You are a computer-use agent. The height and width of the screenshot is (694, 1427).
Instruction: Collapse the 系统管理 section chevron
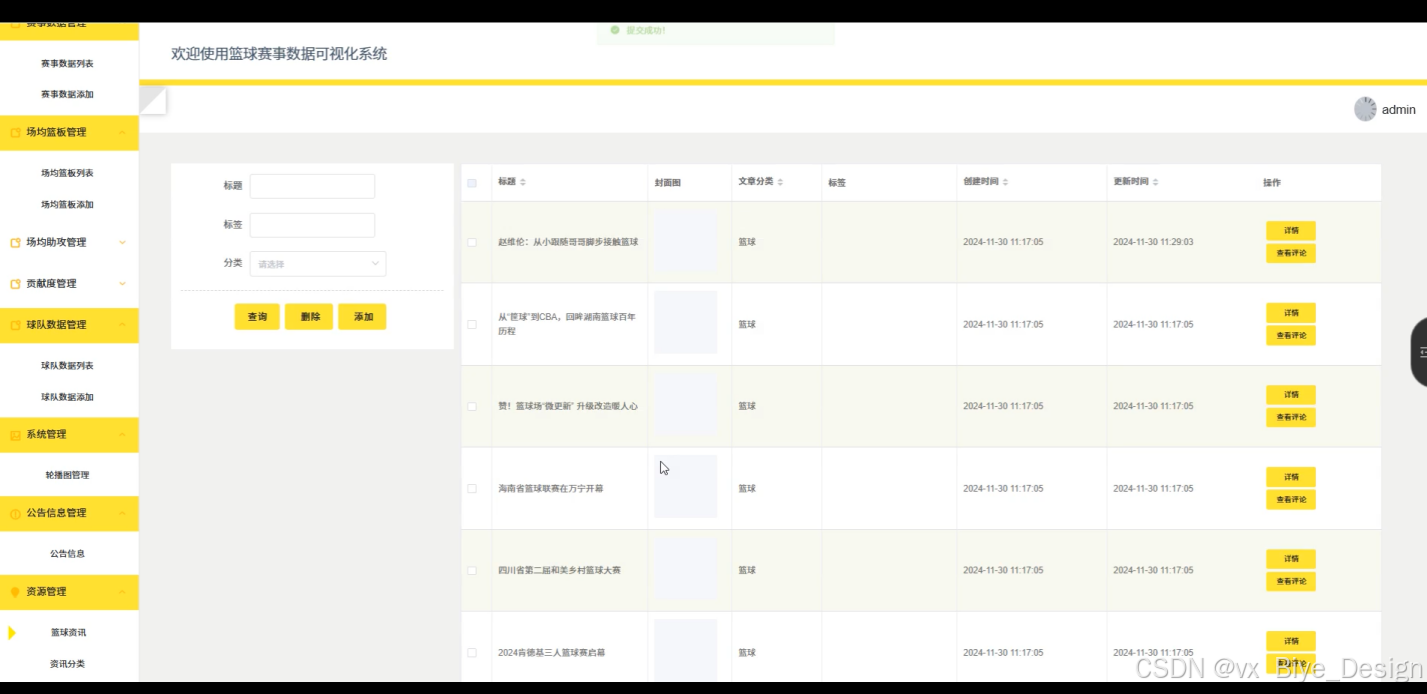[122, 434]
